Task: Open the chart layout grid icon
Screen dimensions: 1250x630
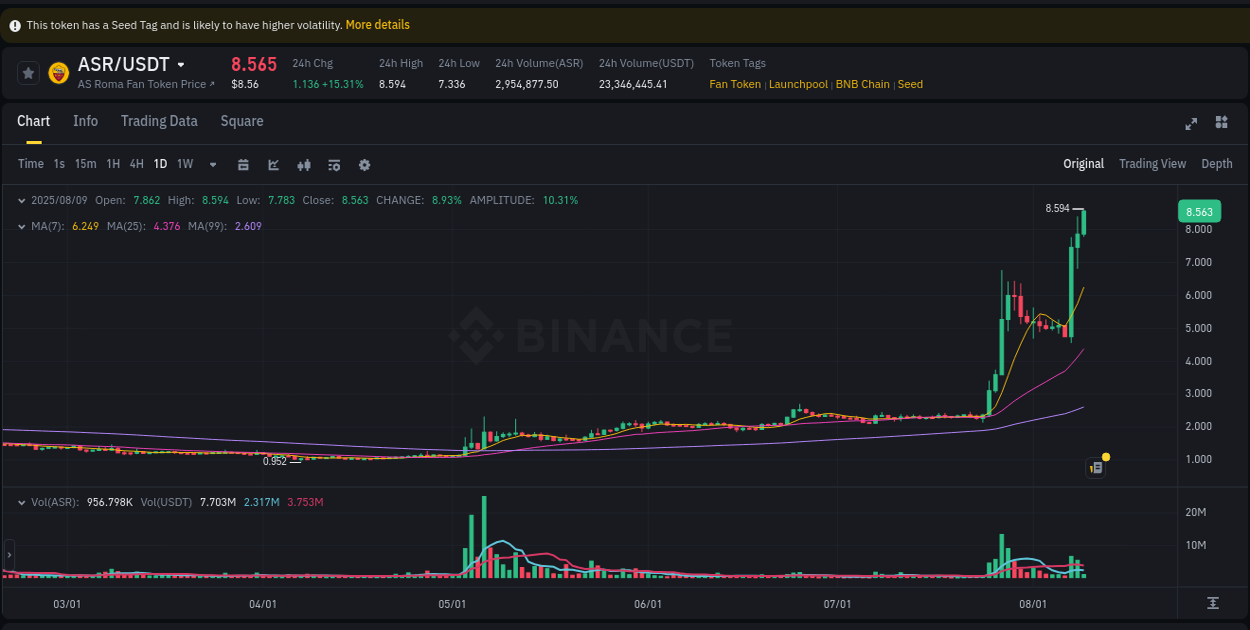Action: (1221, 122)
